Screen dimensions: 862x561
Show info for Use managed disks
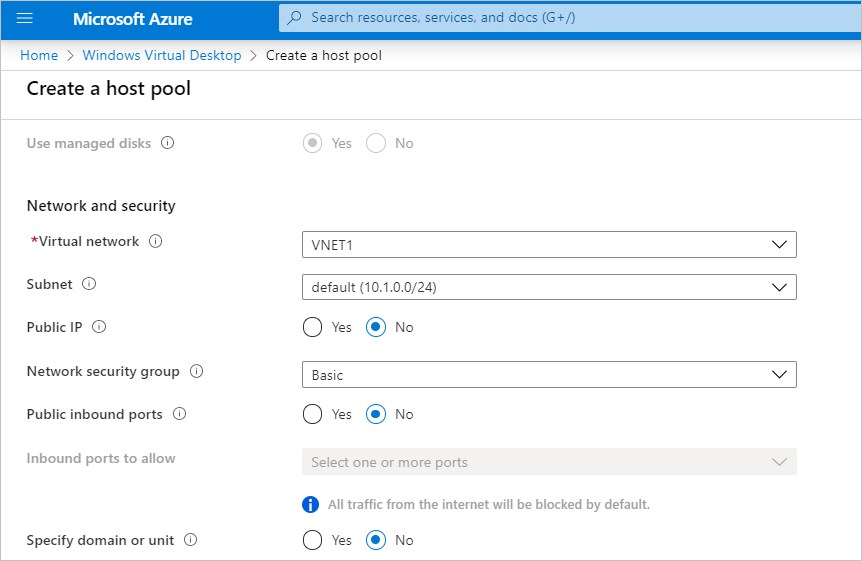[x=168, y=143]
